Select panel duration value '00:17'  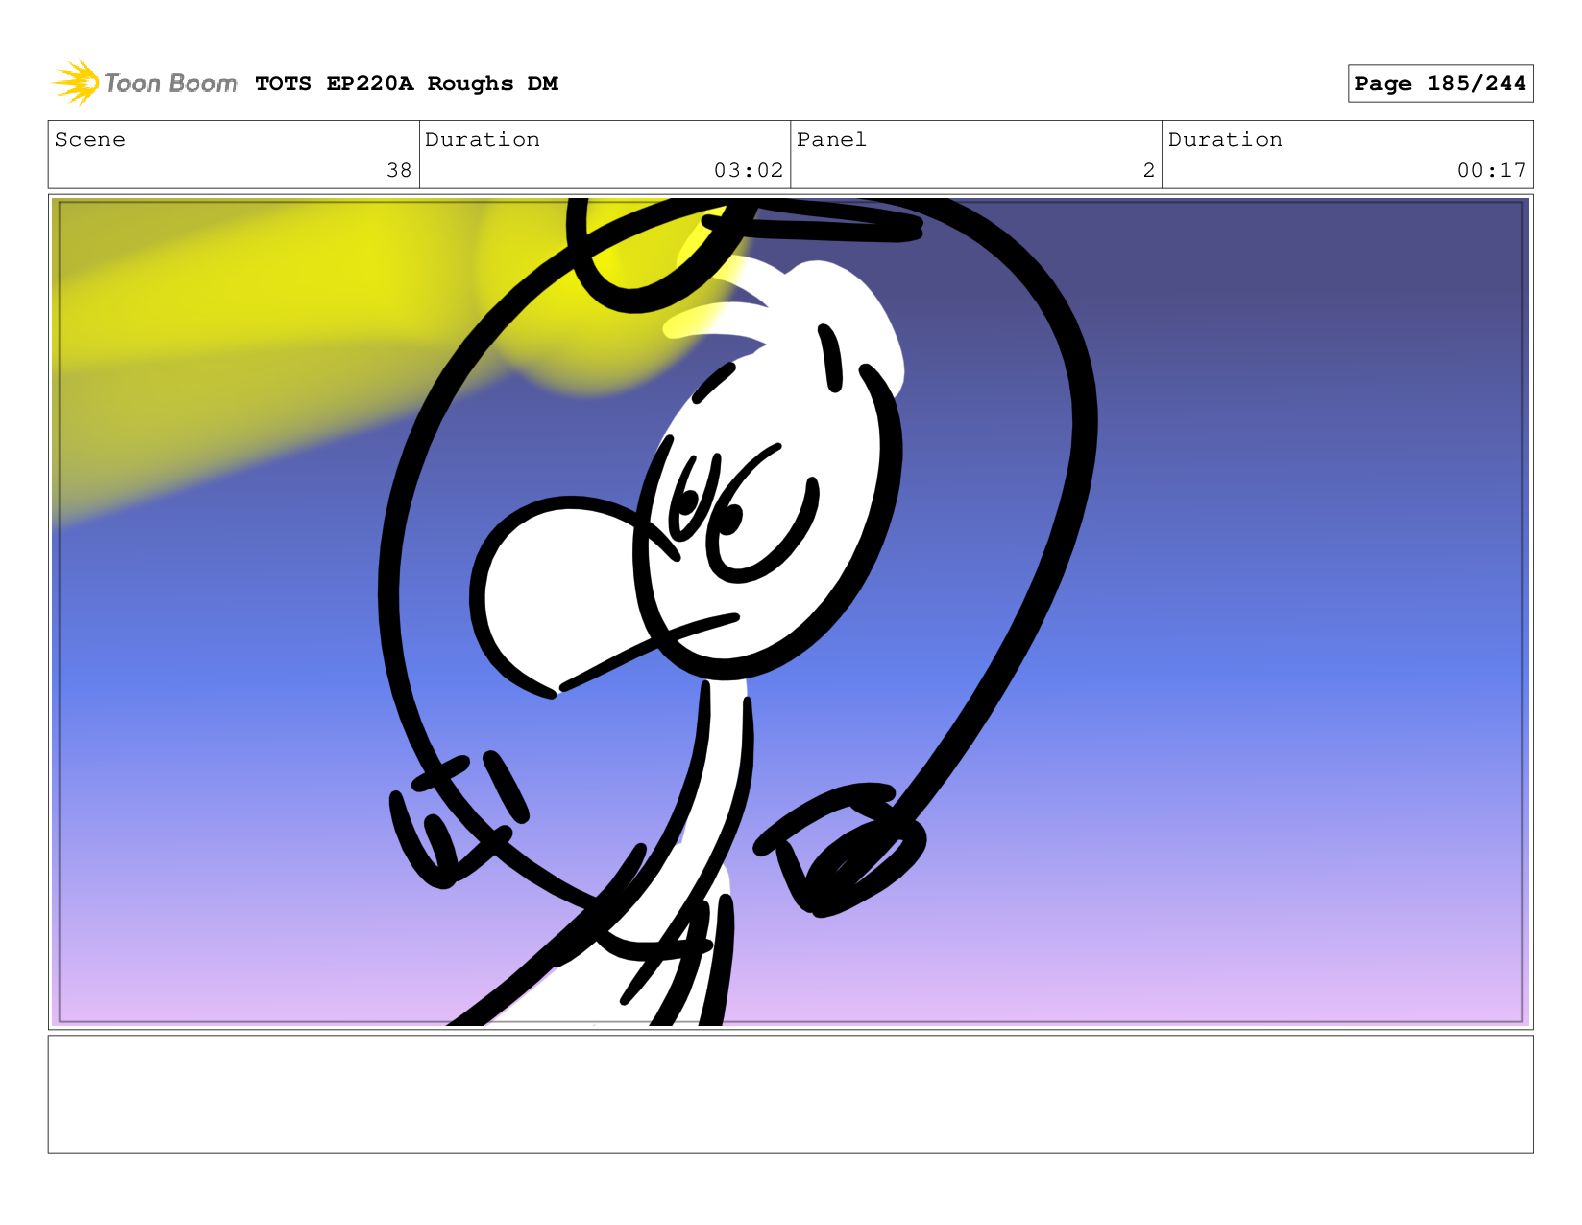(x=1491, y=170)
